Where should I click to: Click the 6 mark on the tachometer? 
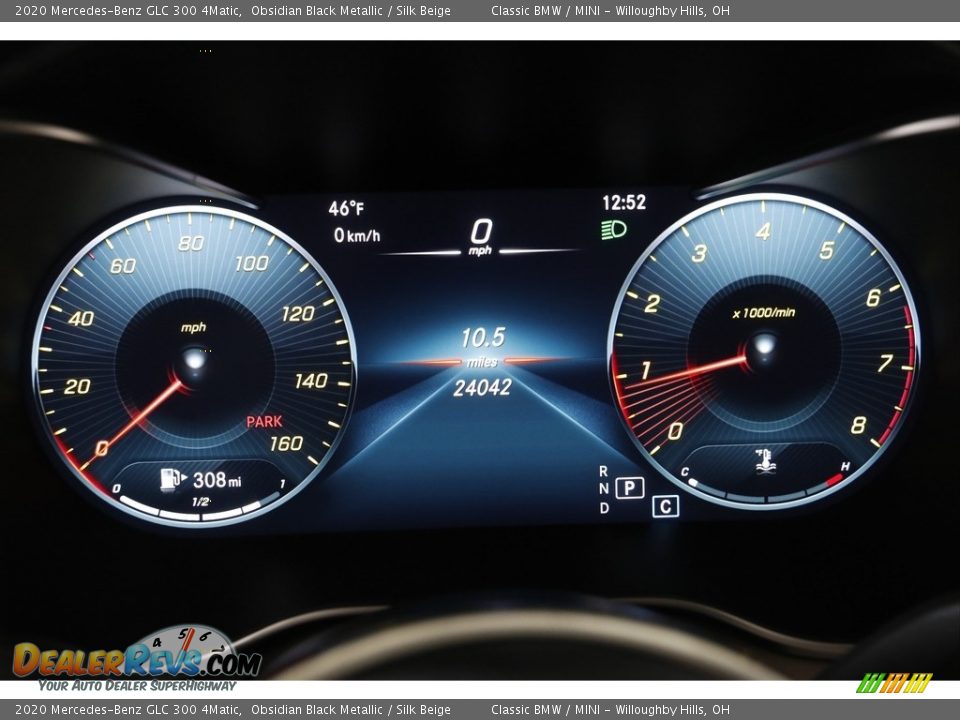click(873, 298)
